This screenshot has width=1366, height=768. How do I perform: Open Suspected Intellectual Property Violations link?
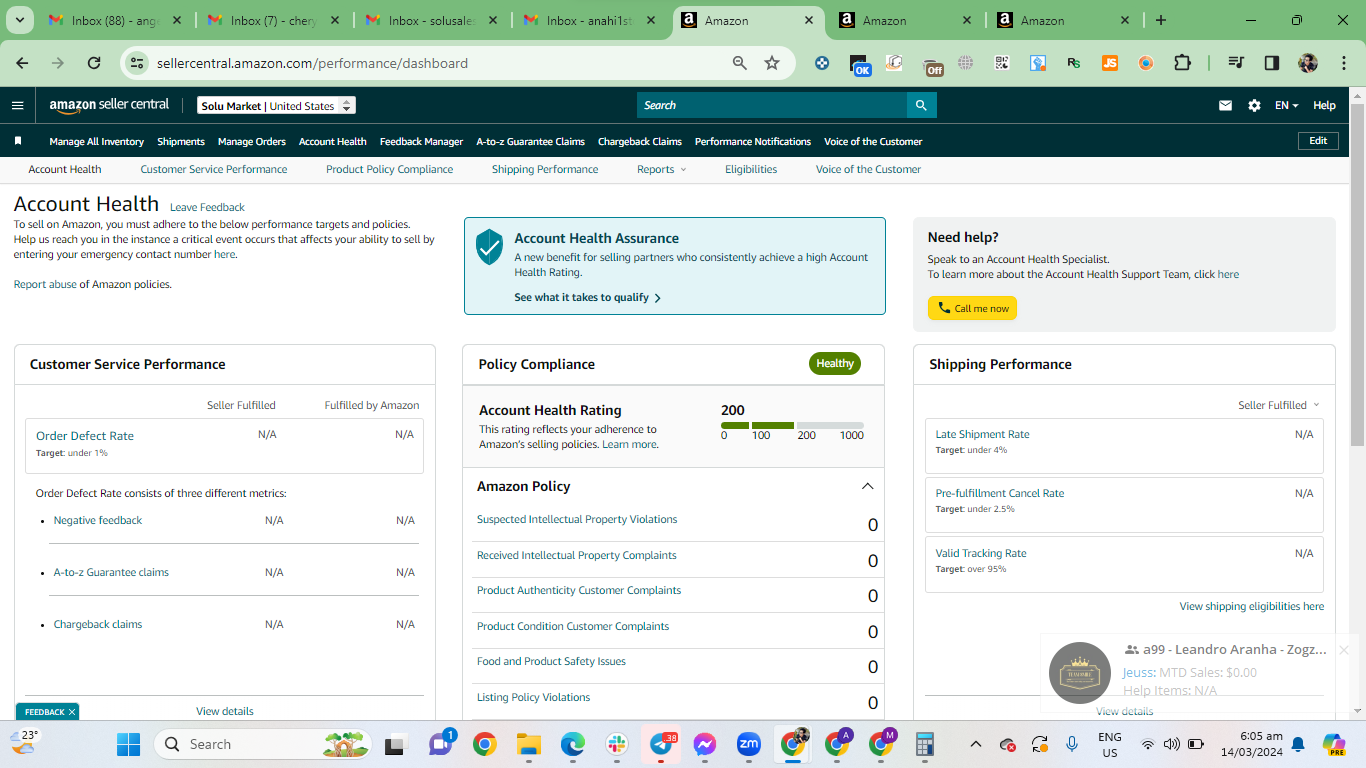point(577,519)
